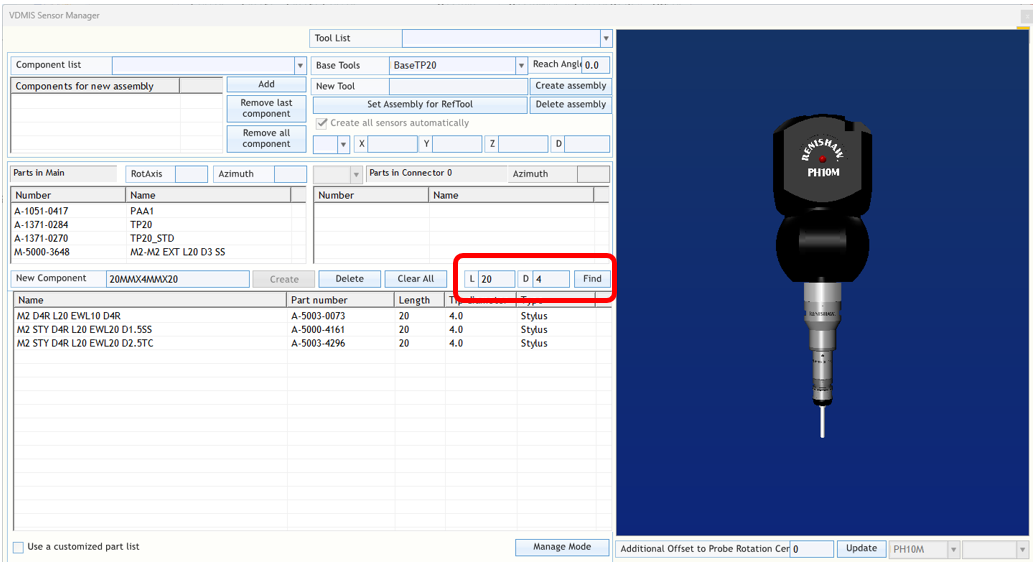1035x562 pixels.
Task: Click part number A-5000-4161
Action: coord(318,330)
